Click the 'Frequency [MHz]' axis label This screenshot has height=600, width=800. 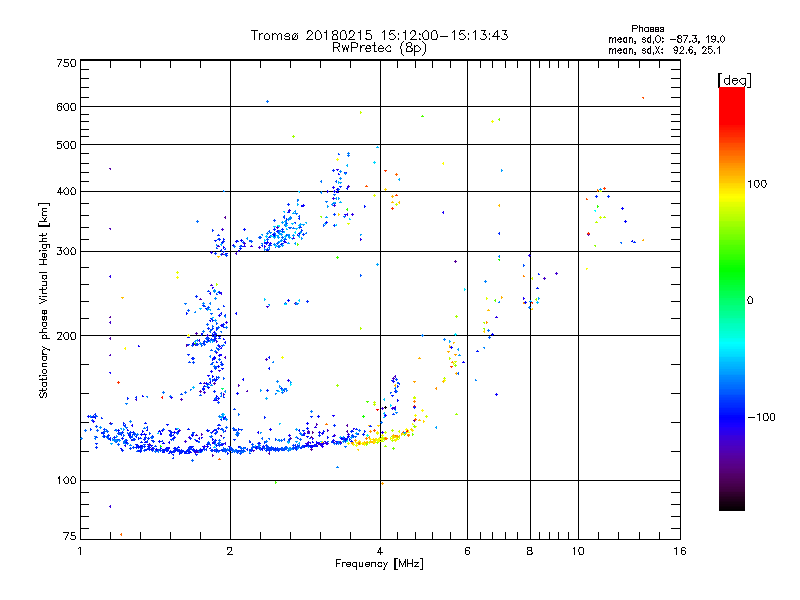pyautogui.click(x=379, y=564)
